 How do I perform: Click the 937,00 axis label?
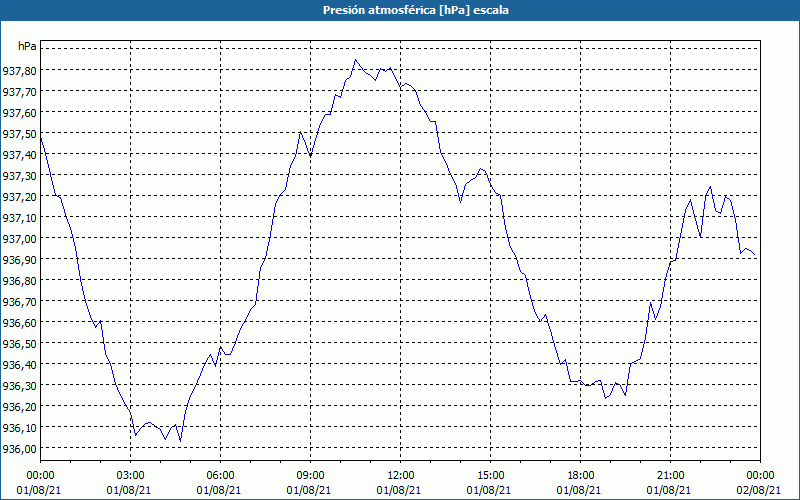(19, 238)
